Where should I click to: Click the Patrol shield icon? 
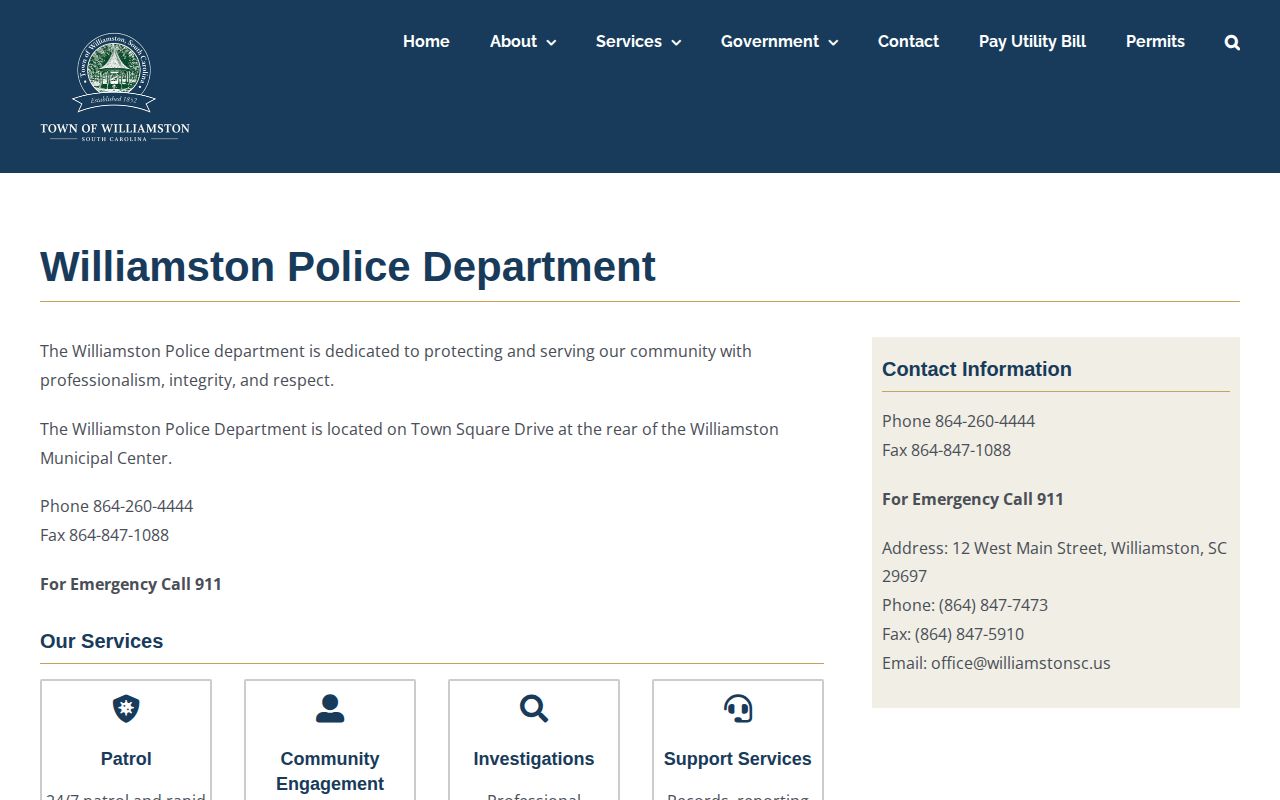tap(126, 709)
